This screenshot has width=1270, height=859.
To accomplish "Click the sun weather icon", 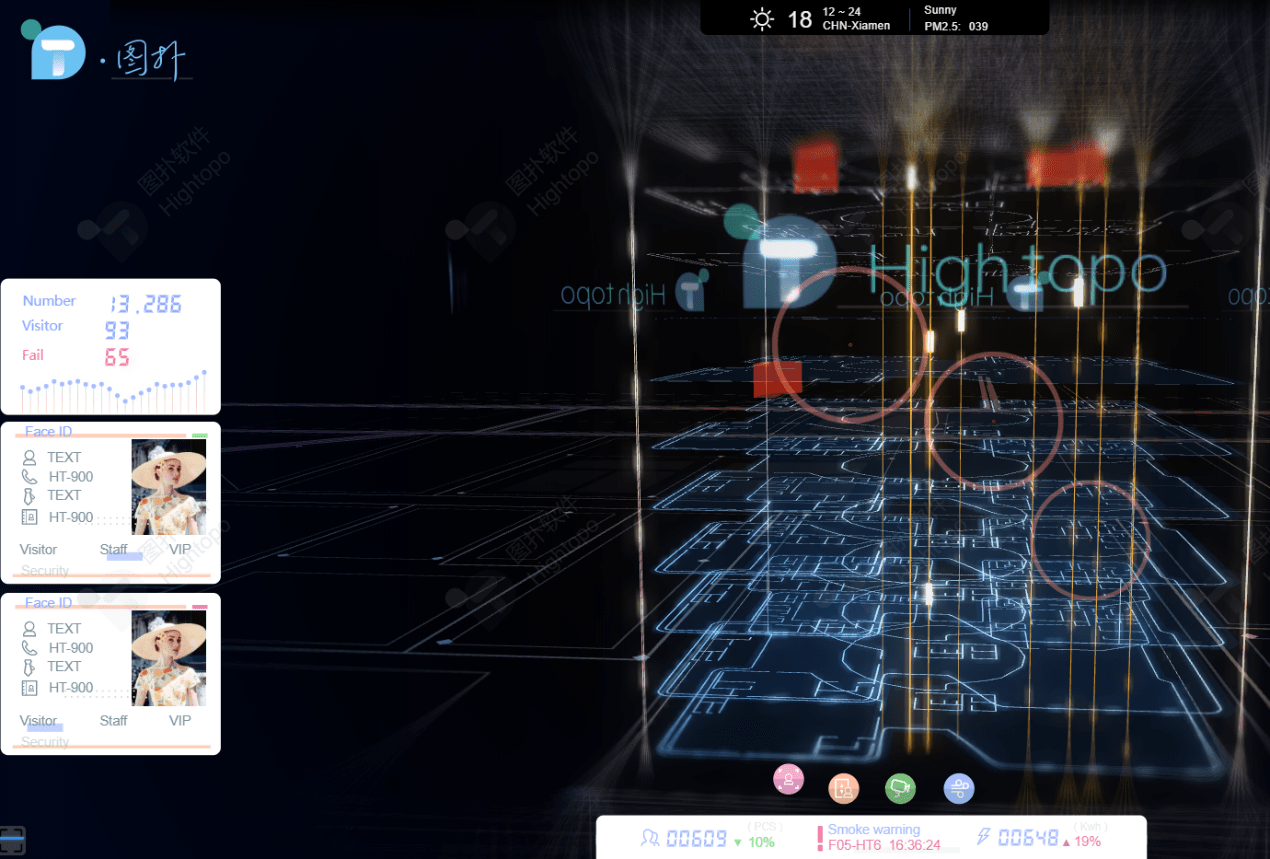I will 763,19.
